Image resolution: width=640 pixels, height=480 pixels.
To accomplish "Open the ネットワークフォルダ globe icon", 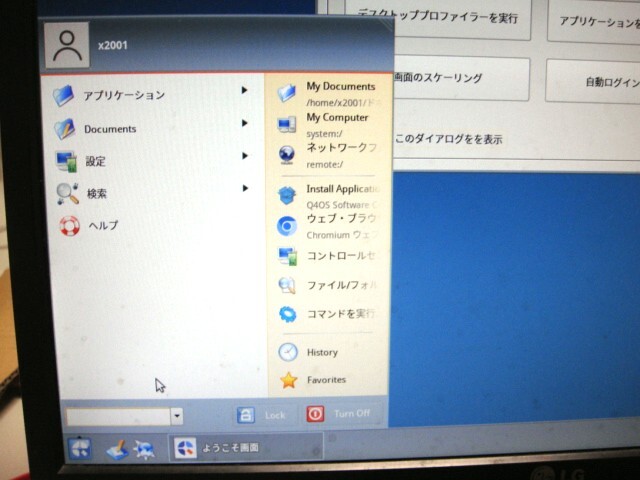I will 287,155.
